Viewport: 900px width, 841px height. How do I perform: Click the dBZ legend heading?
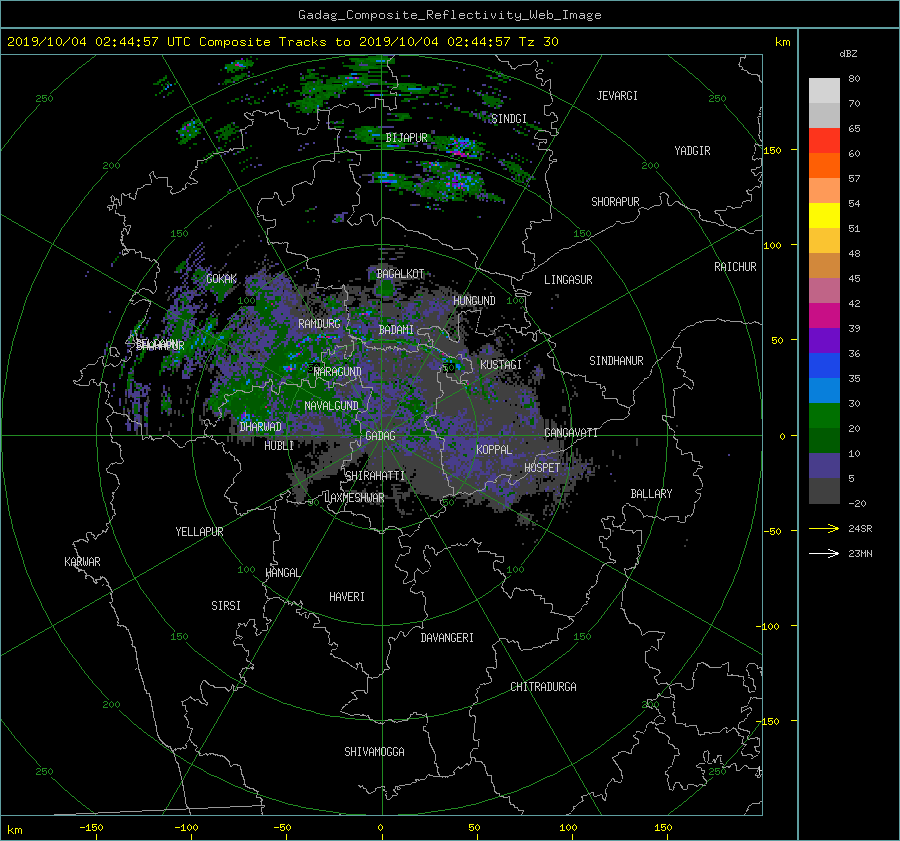click(848, 54)
